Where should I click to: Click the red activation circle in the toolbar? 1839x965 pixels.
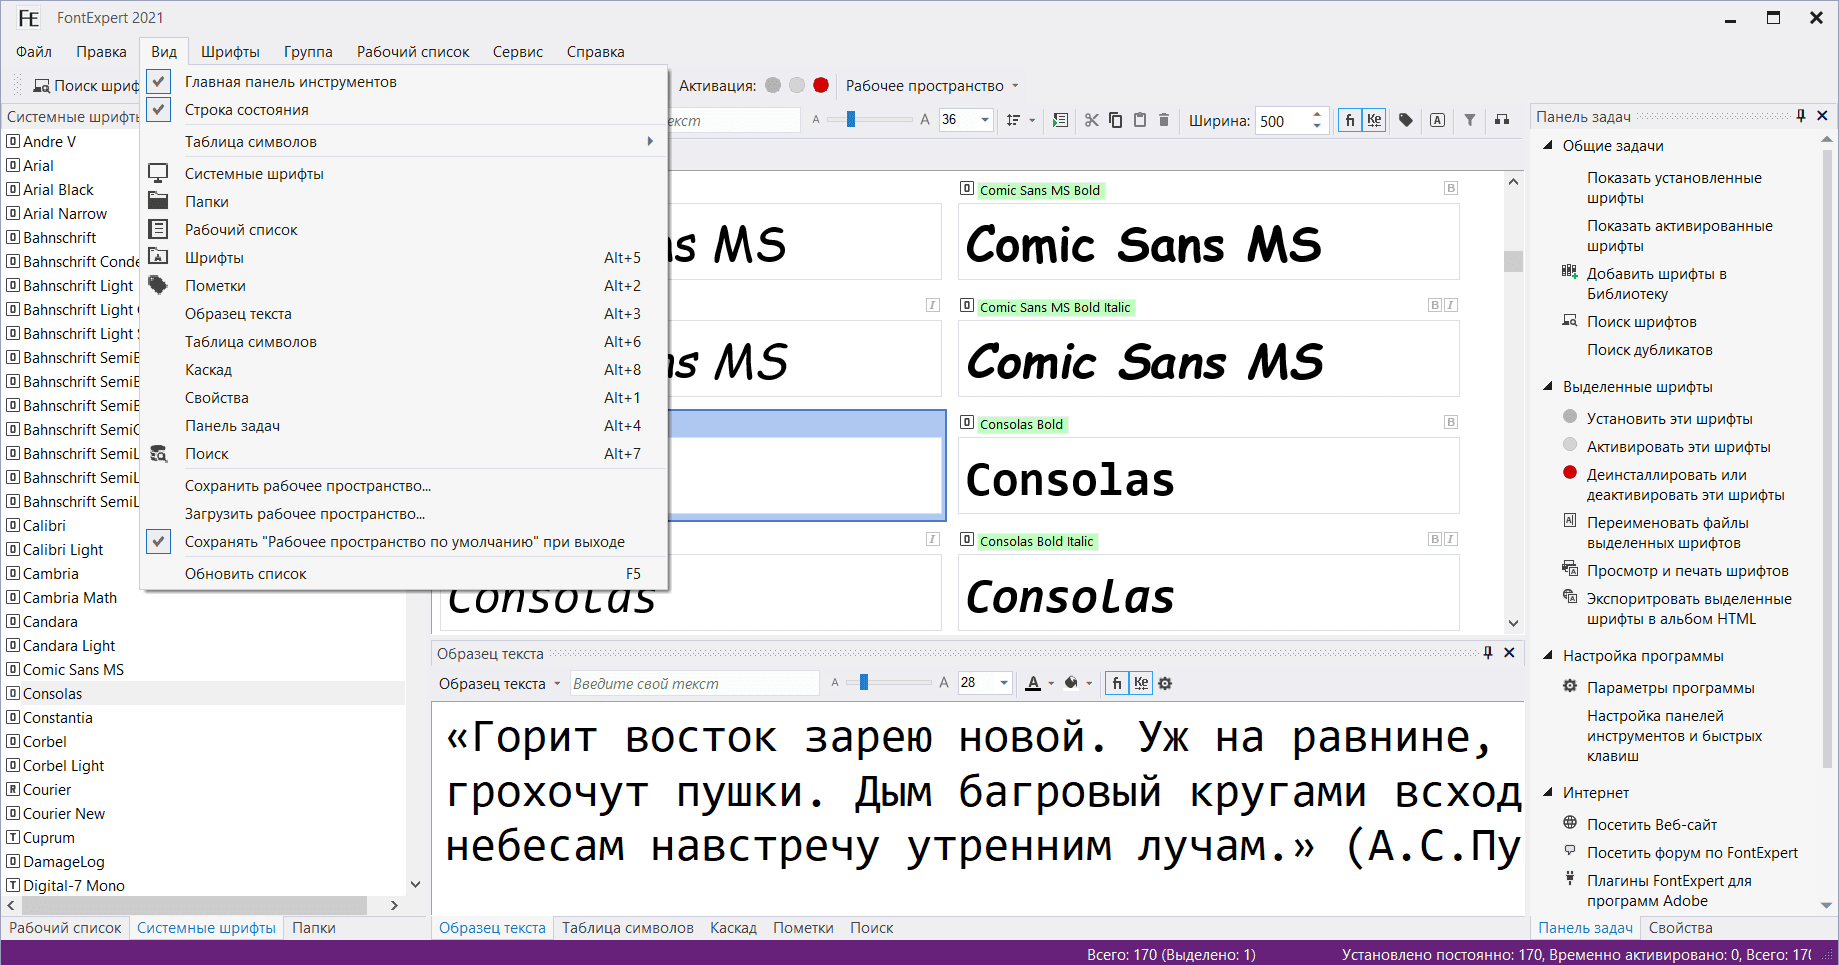point(821,85)
